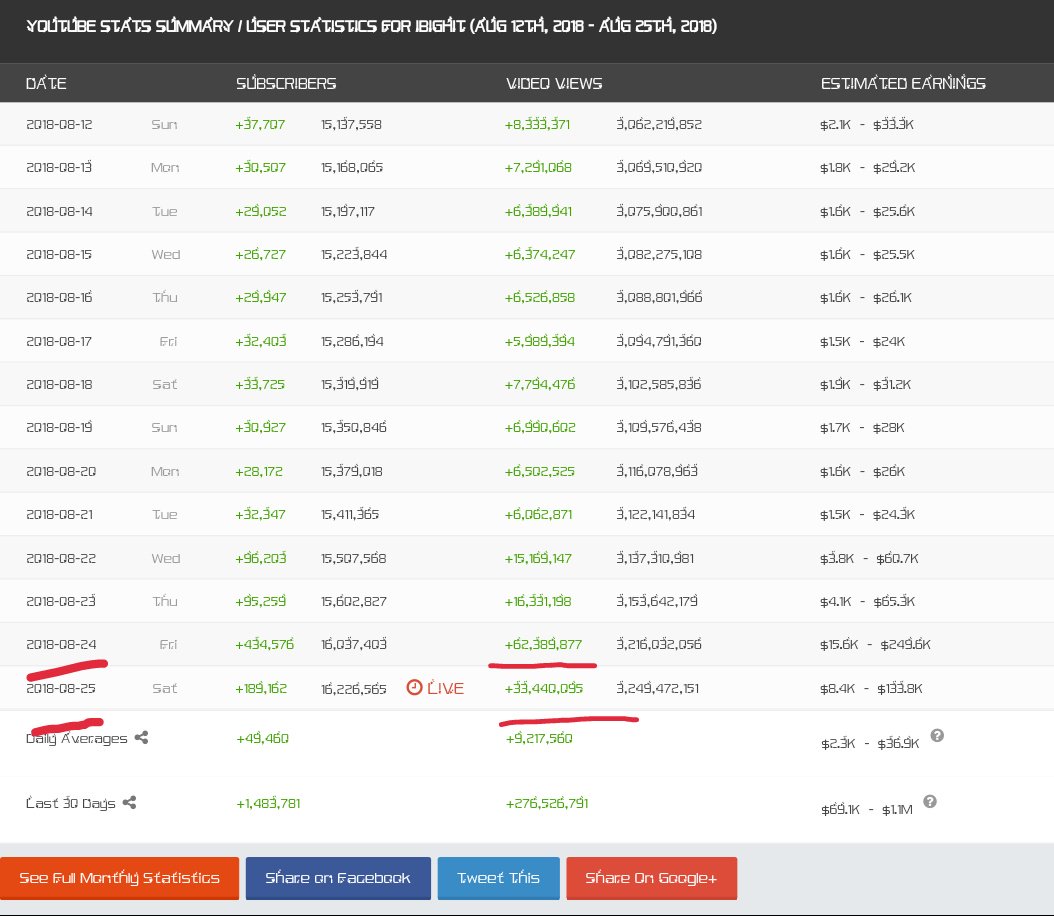Click Share On Google+ button
Viewport: 1054px width, 916px height.
coord(651,878)
